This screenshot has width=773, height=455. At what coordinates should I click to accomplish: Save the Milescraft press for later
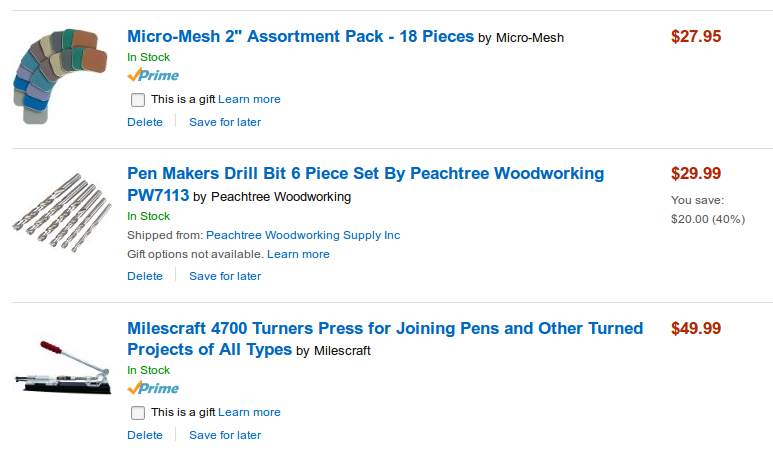225,435
